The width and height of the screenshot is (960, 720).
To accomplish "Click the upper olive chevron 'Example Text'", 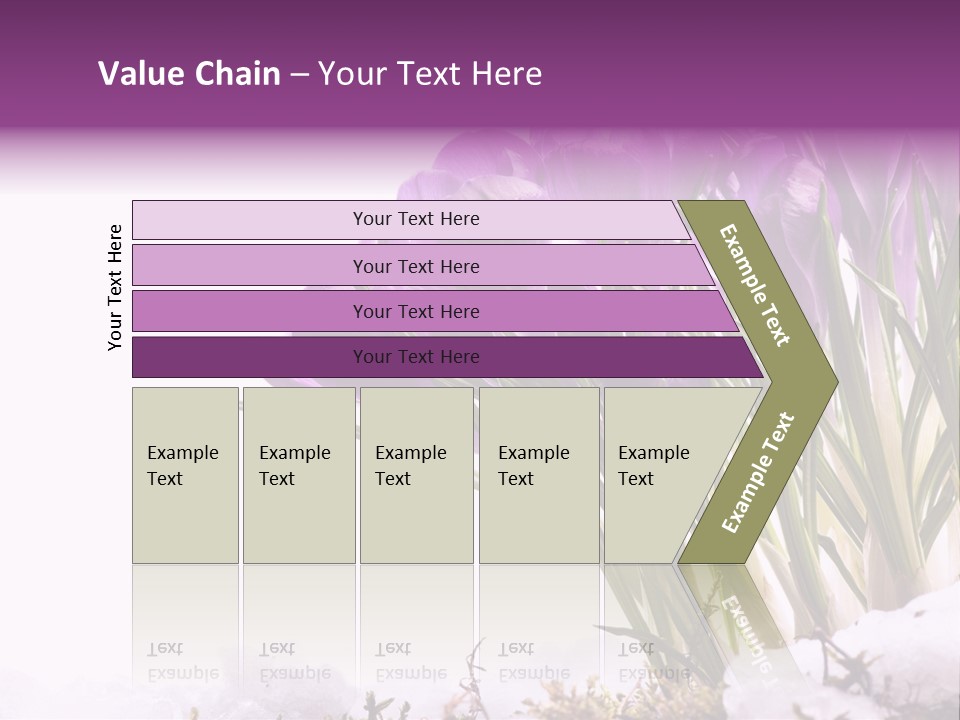I will click(757, 286).
